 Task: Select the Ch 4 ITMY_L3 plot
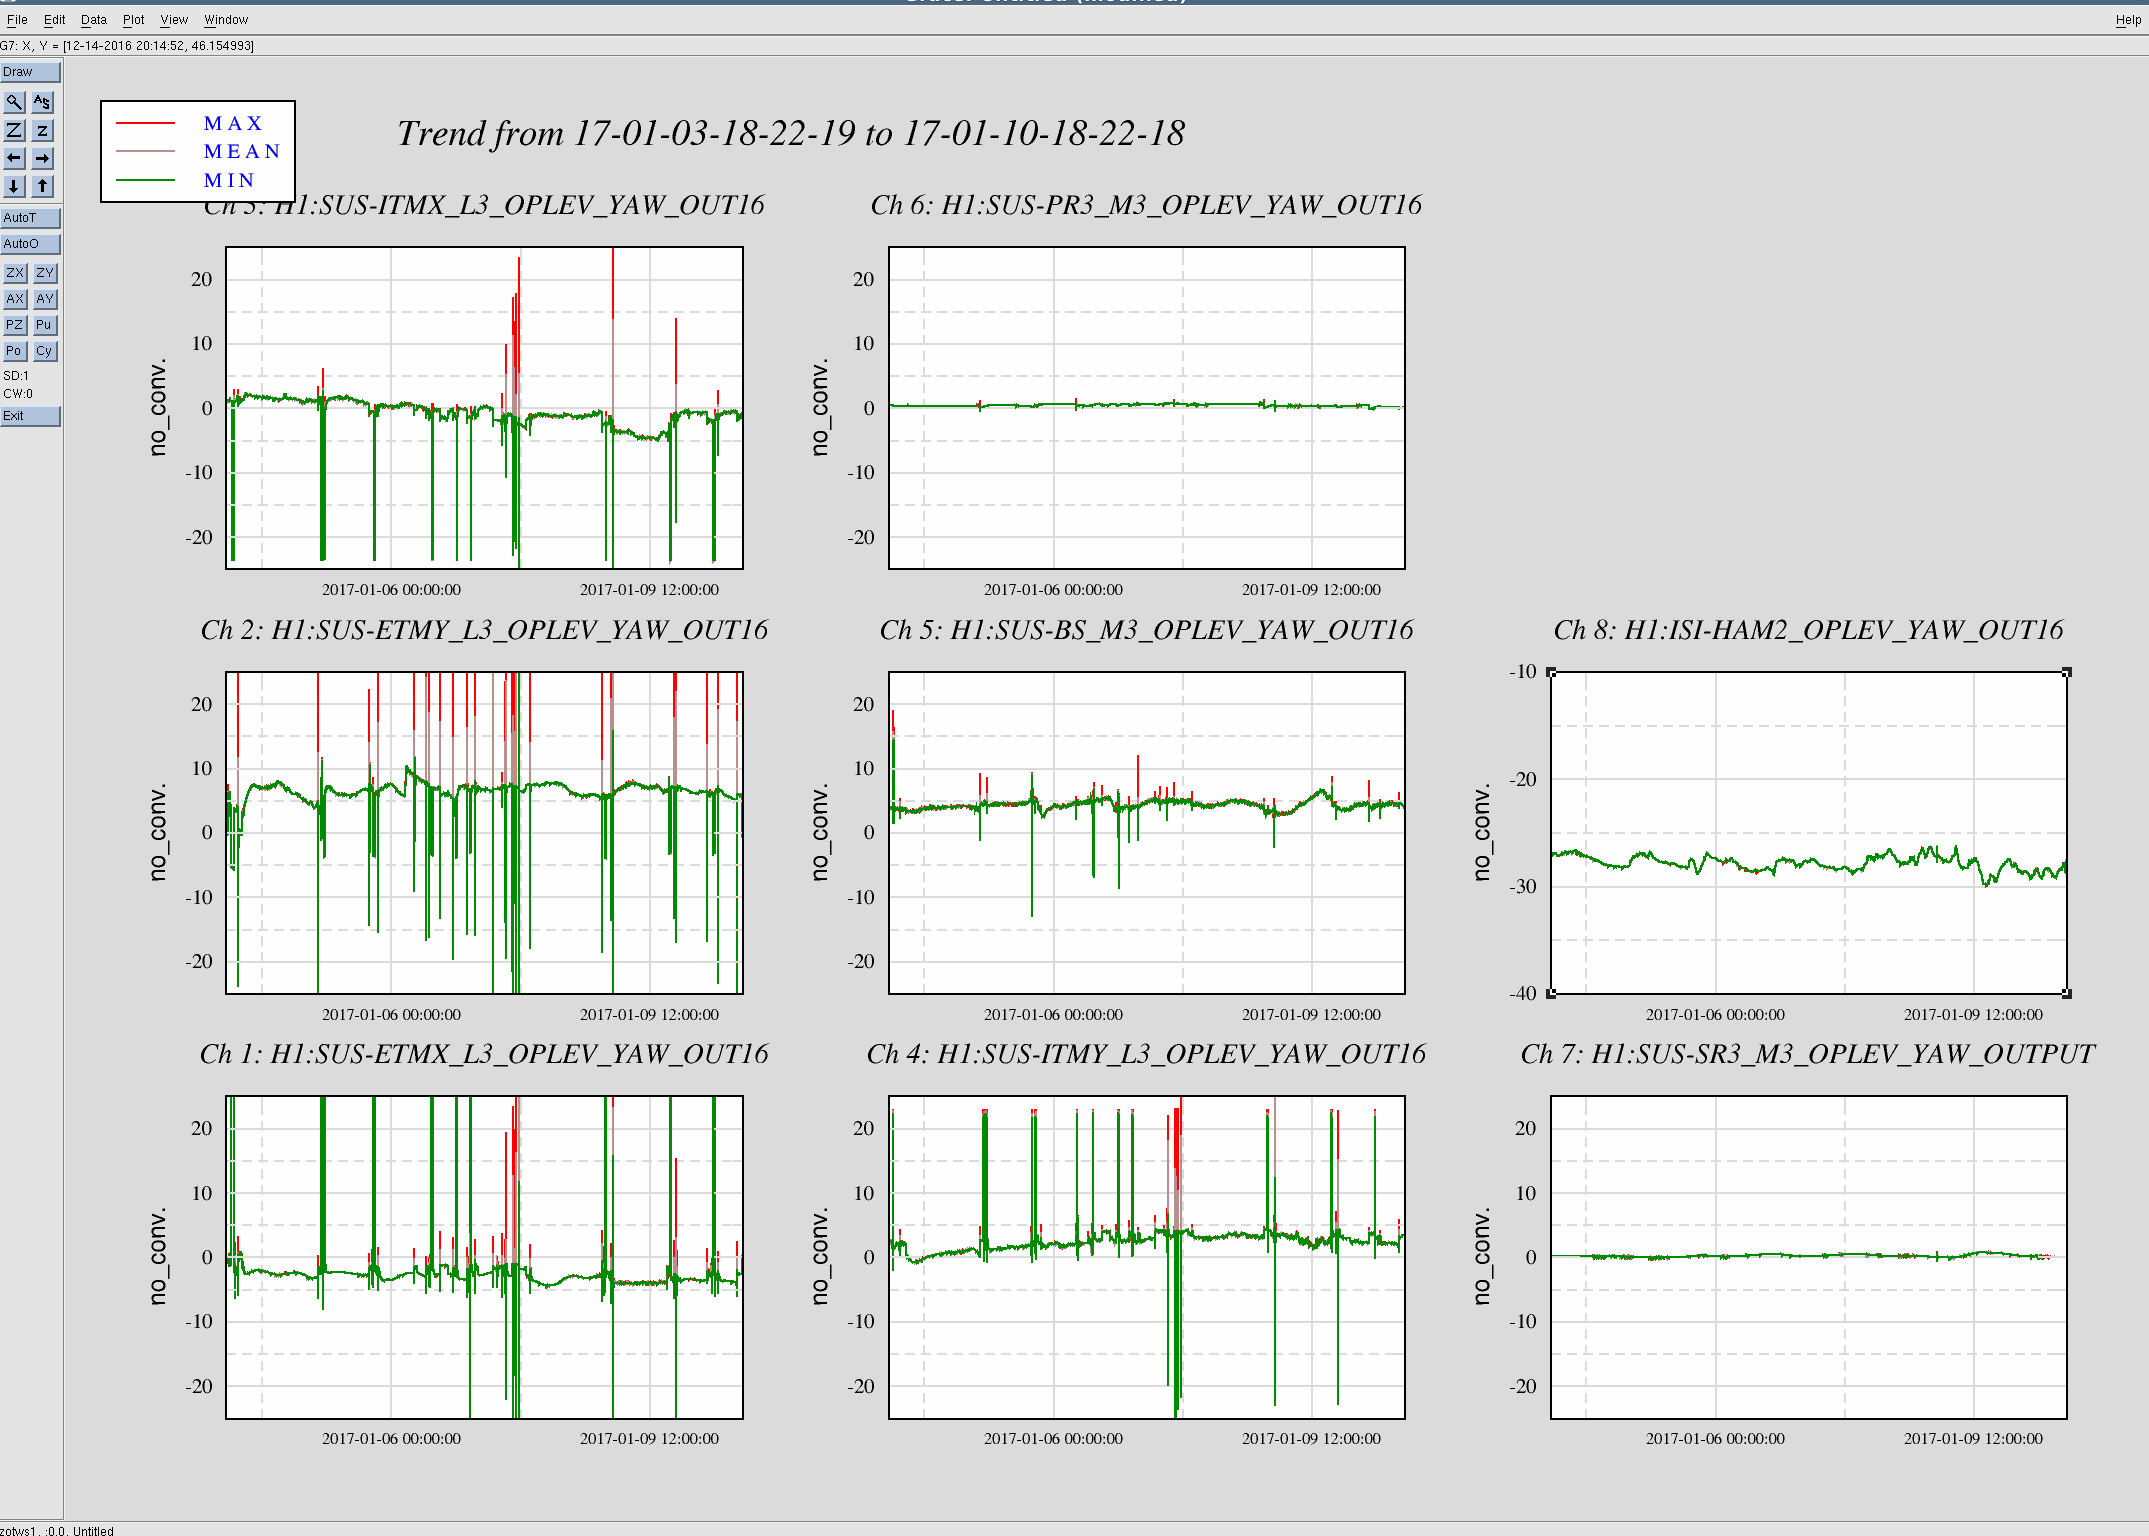click(1146, 1257)
